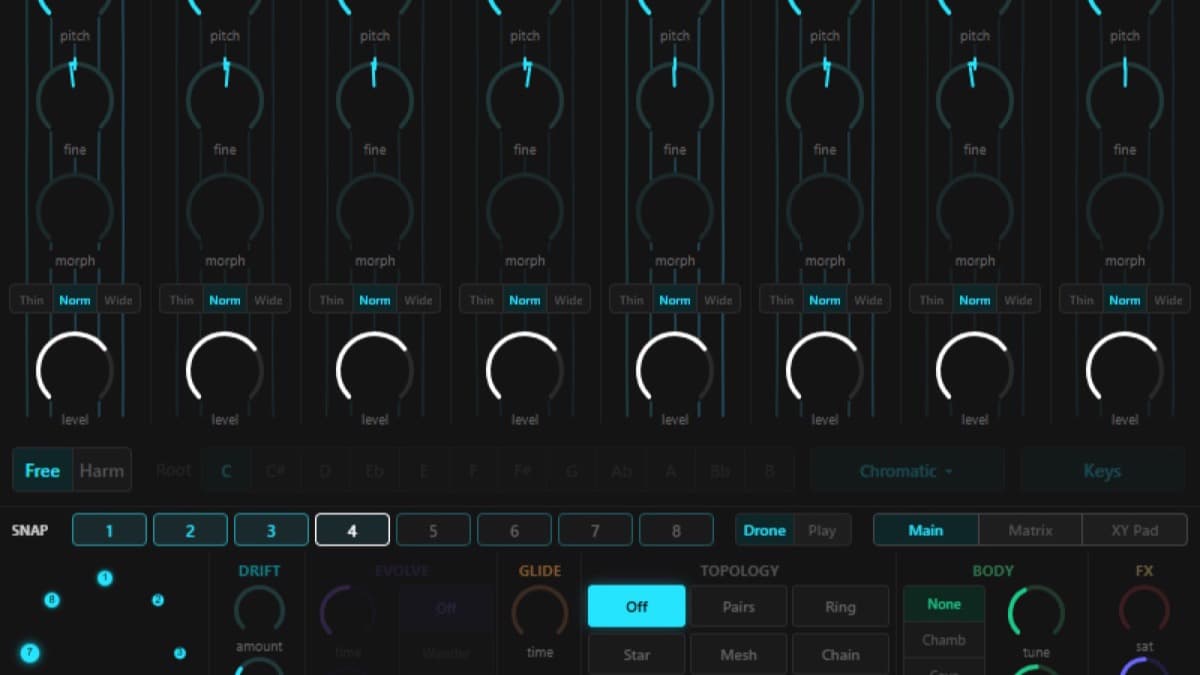The width and height of the screenshot is (1200, 675).
Task: Set topology to Mesh
Action: (738, 654)
